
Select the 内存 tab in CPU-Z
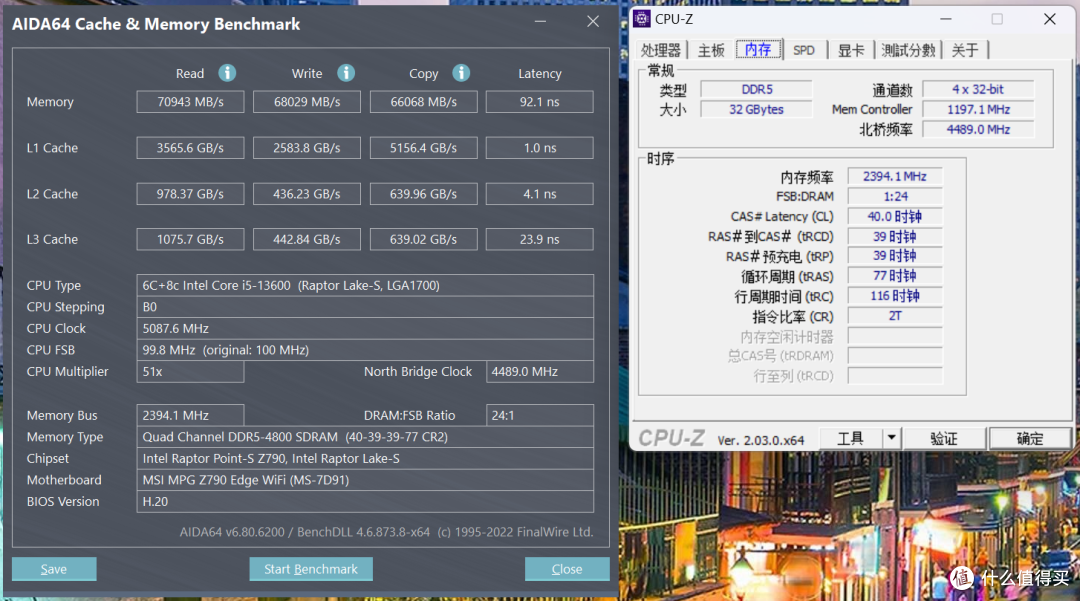click(758, 50)
